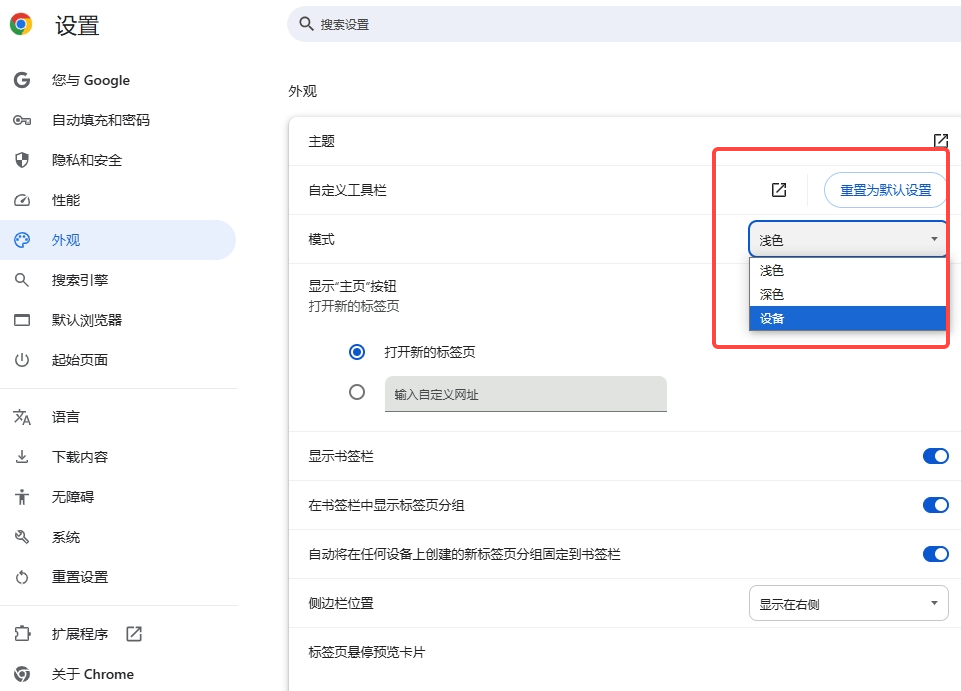
Task: Turn off the 显示书签栏 toggle
Action: (935, 456)
